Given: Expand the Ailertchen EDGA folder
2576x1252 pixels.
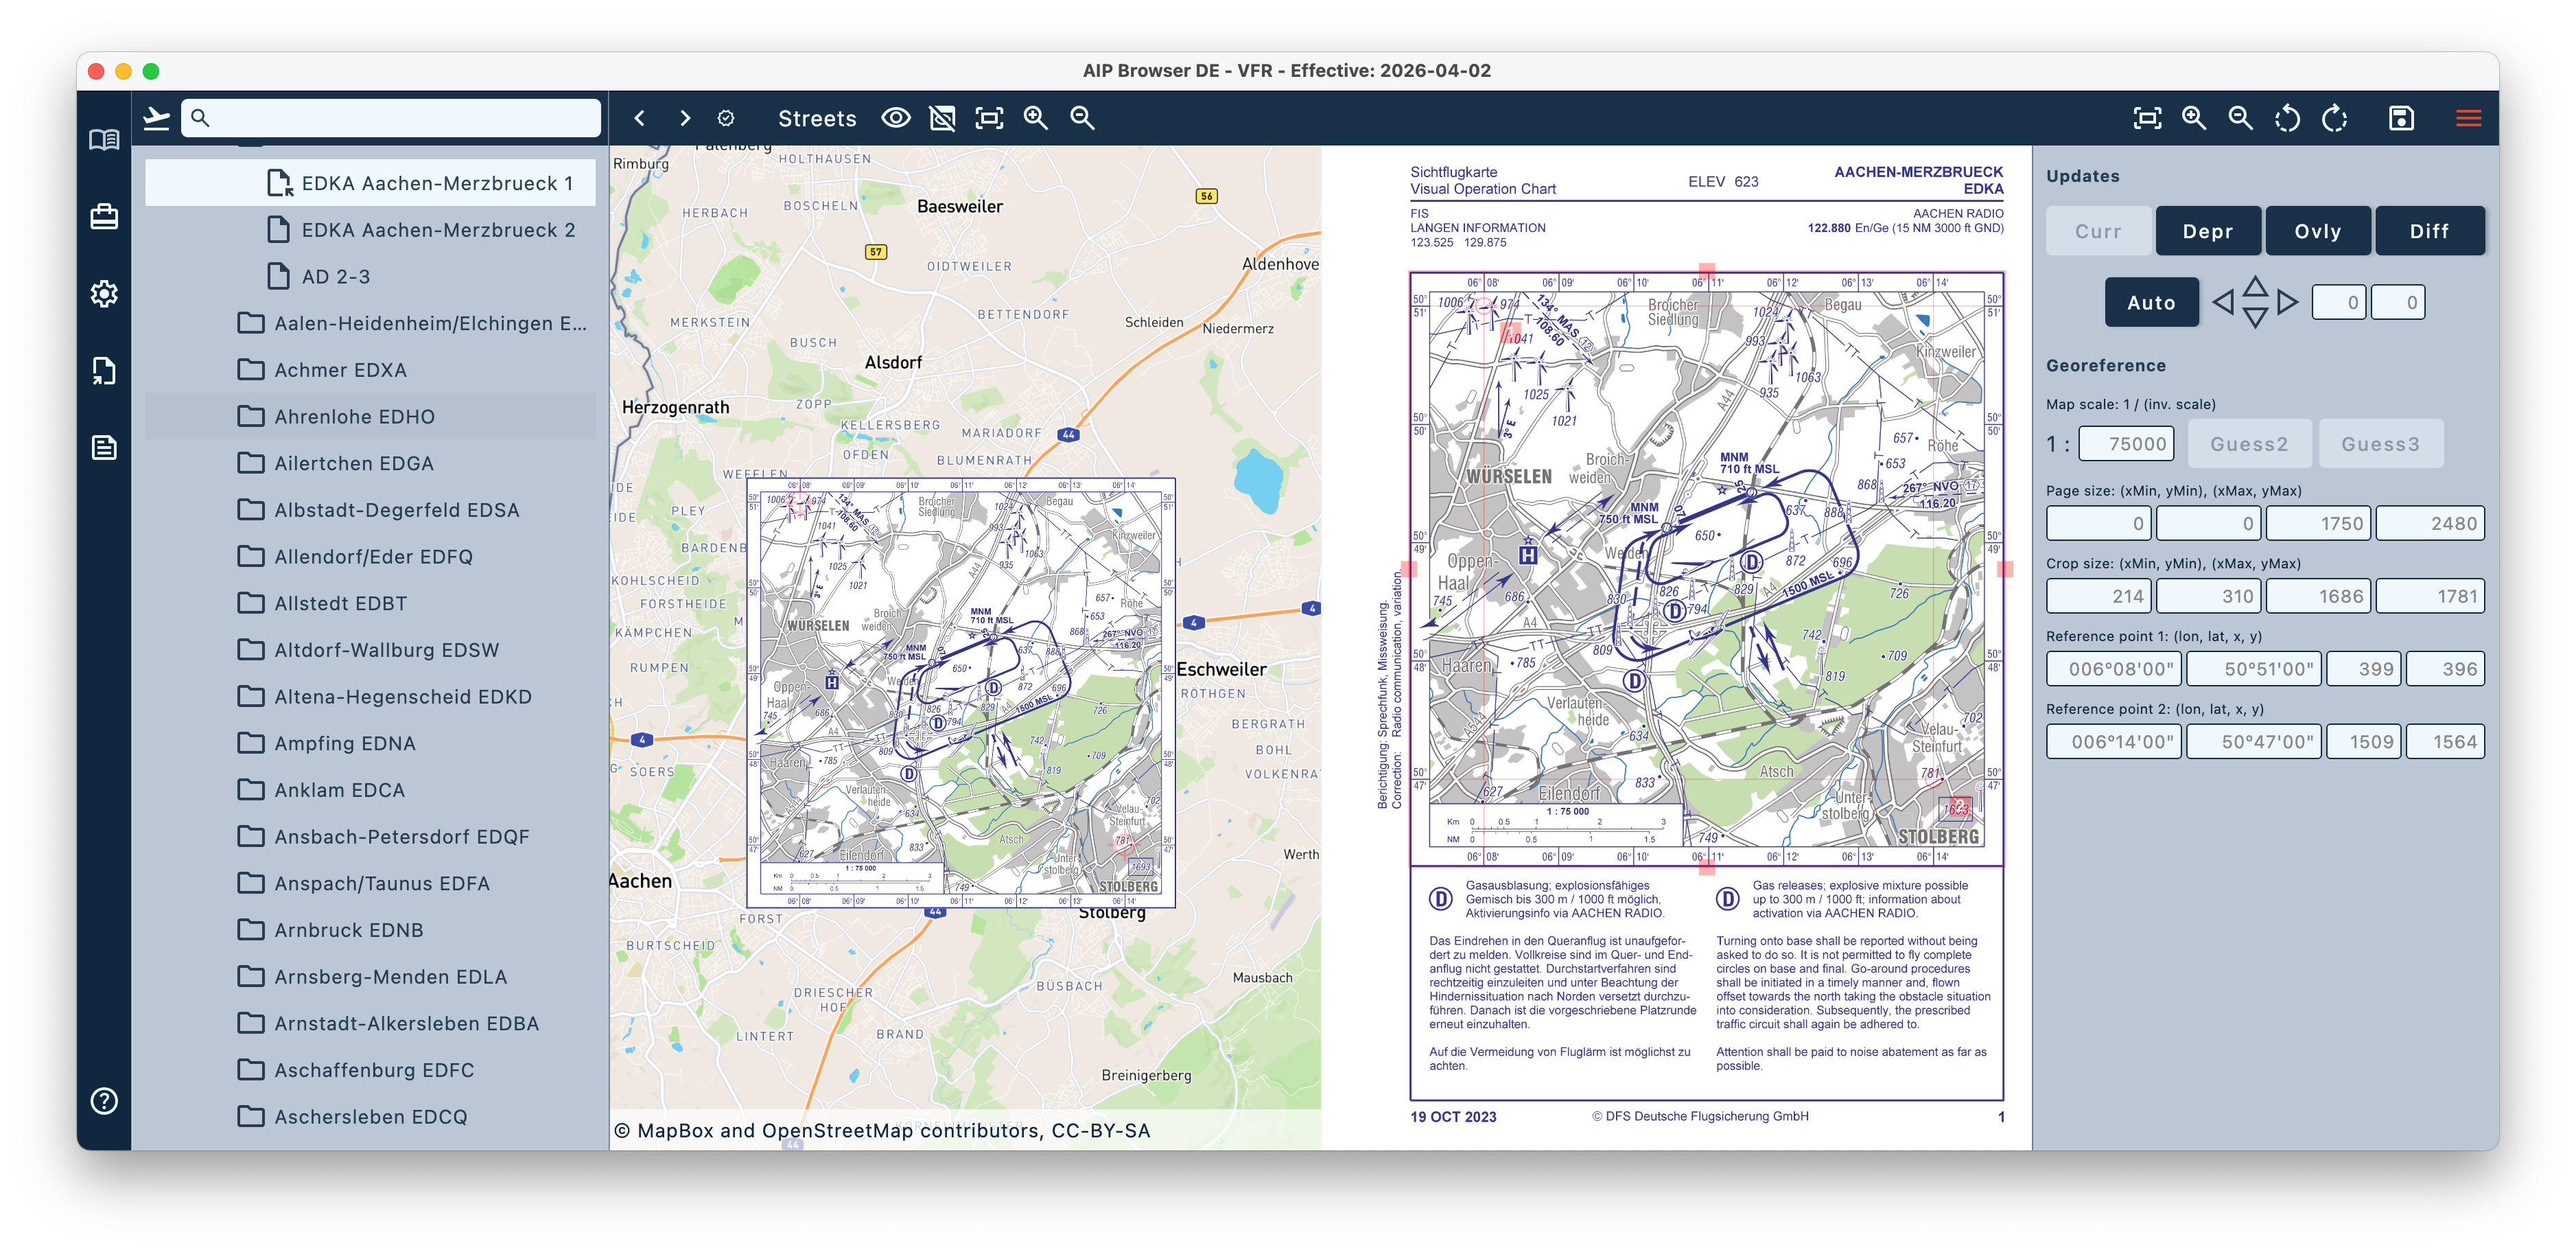Looking at the screenshot, I should click(x=370, y=463).
